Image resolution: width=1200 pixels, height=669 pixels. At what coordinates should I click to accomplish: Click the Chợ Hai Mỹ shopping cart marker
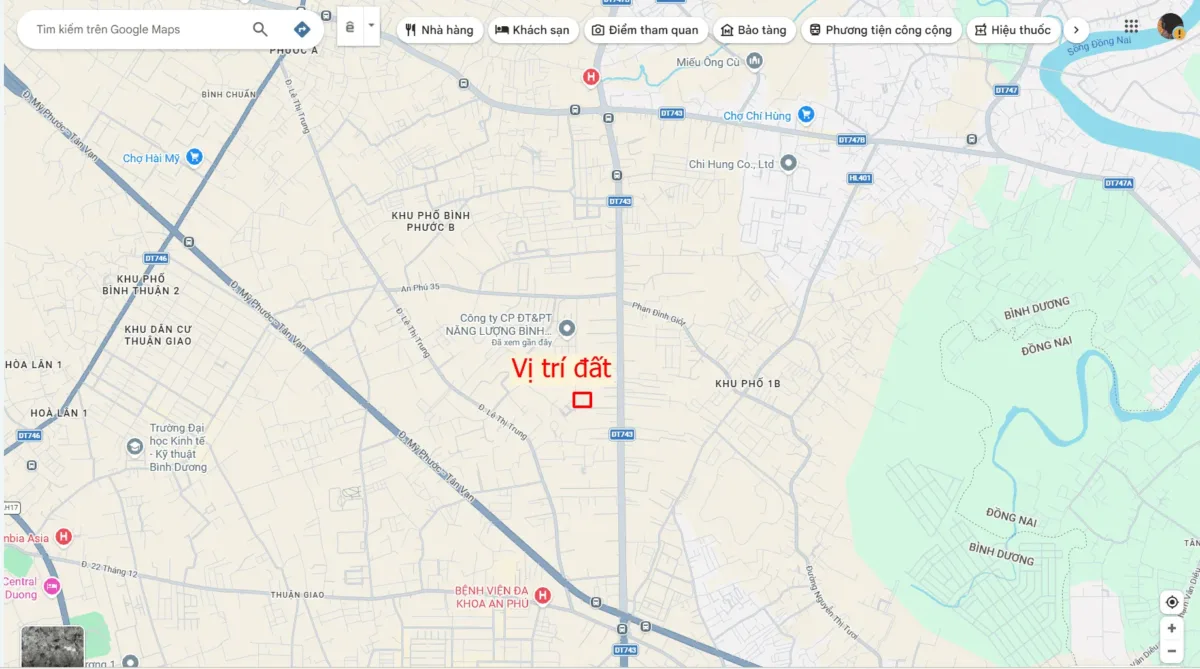point(194,157)
